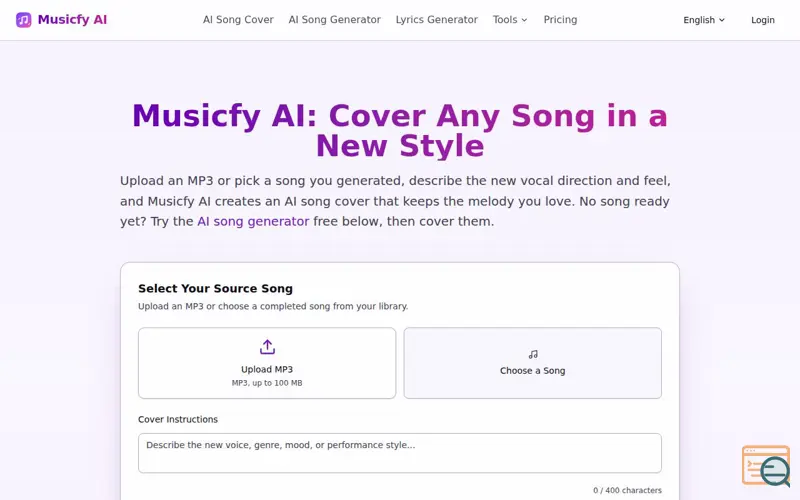Click the '0 / 400 characters' counter
The image size is (800, 500).
coord(627,490)
